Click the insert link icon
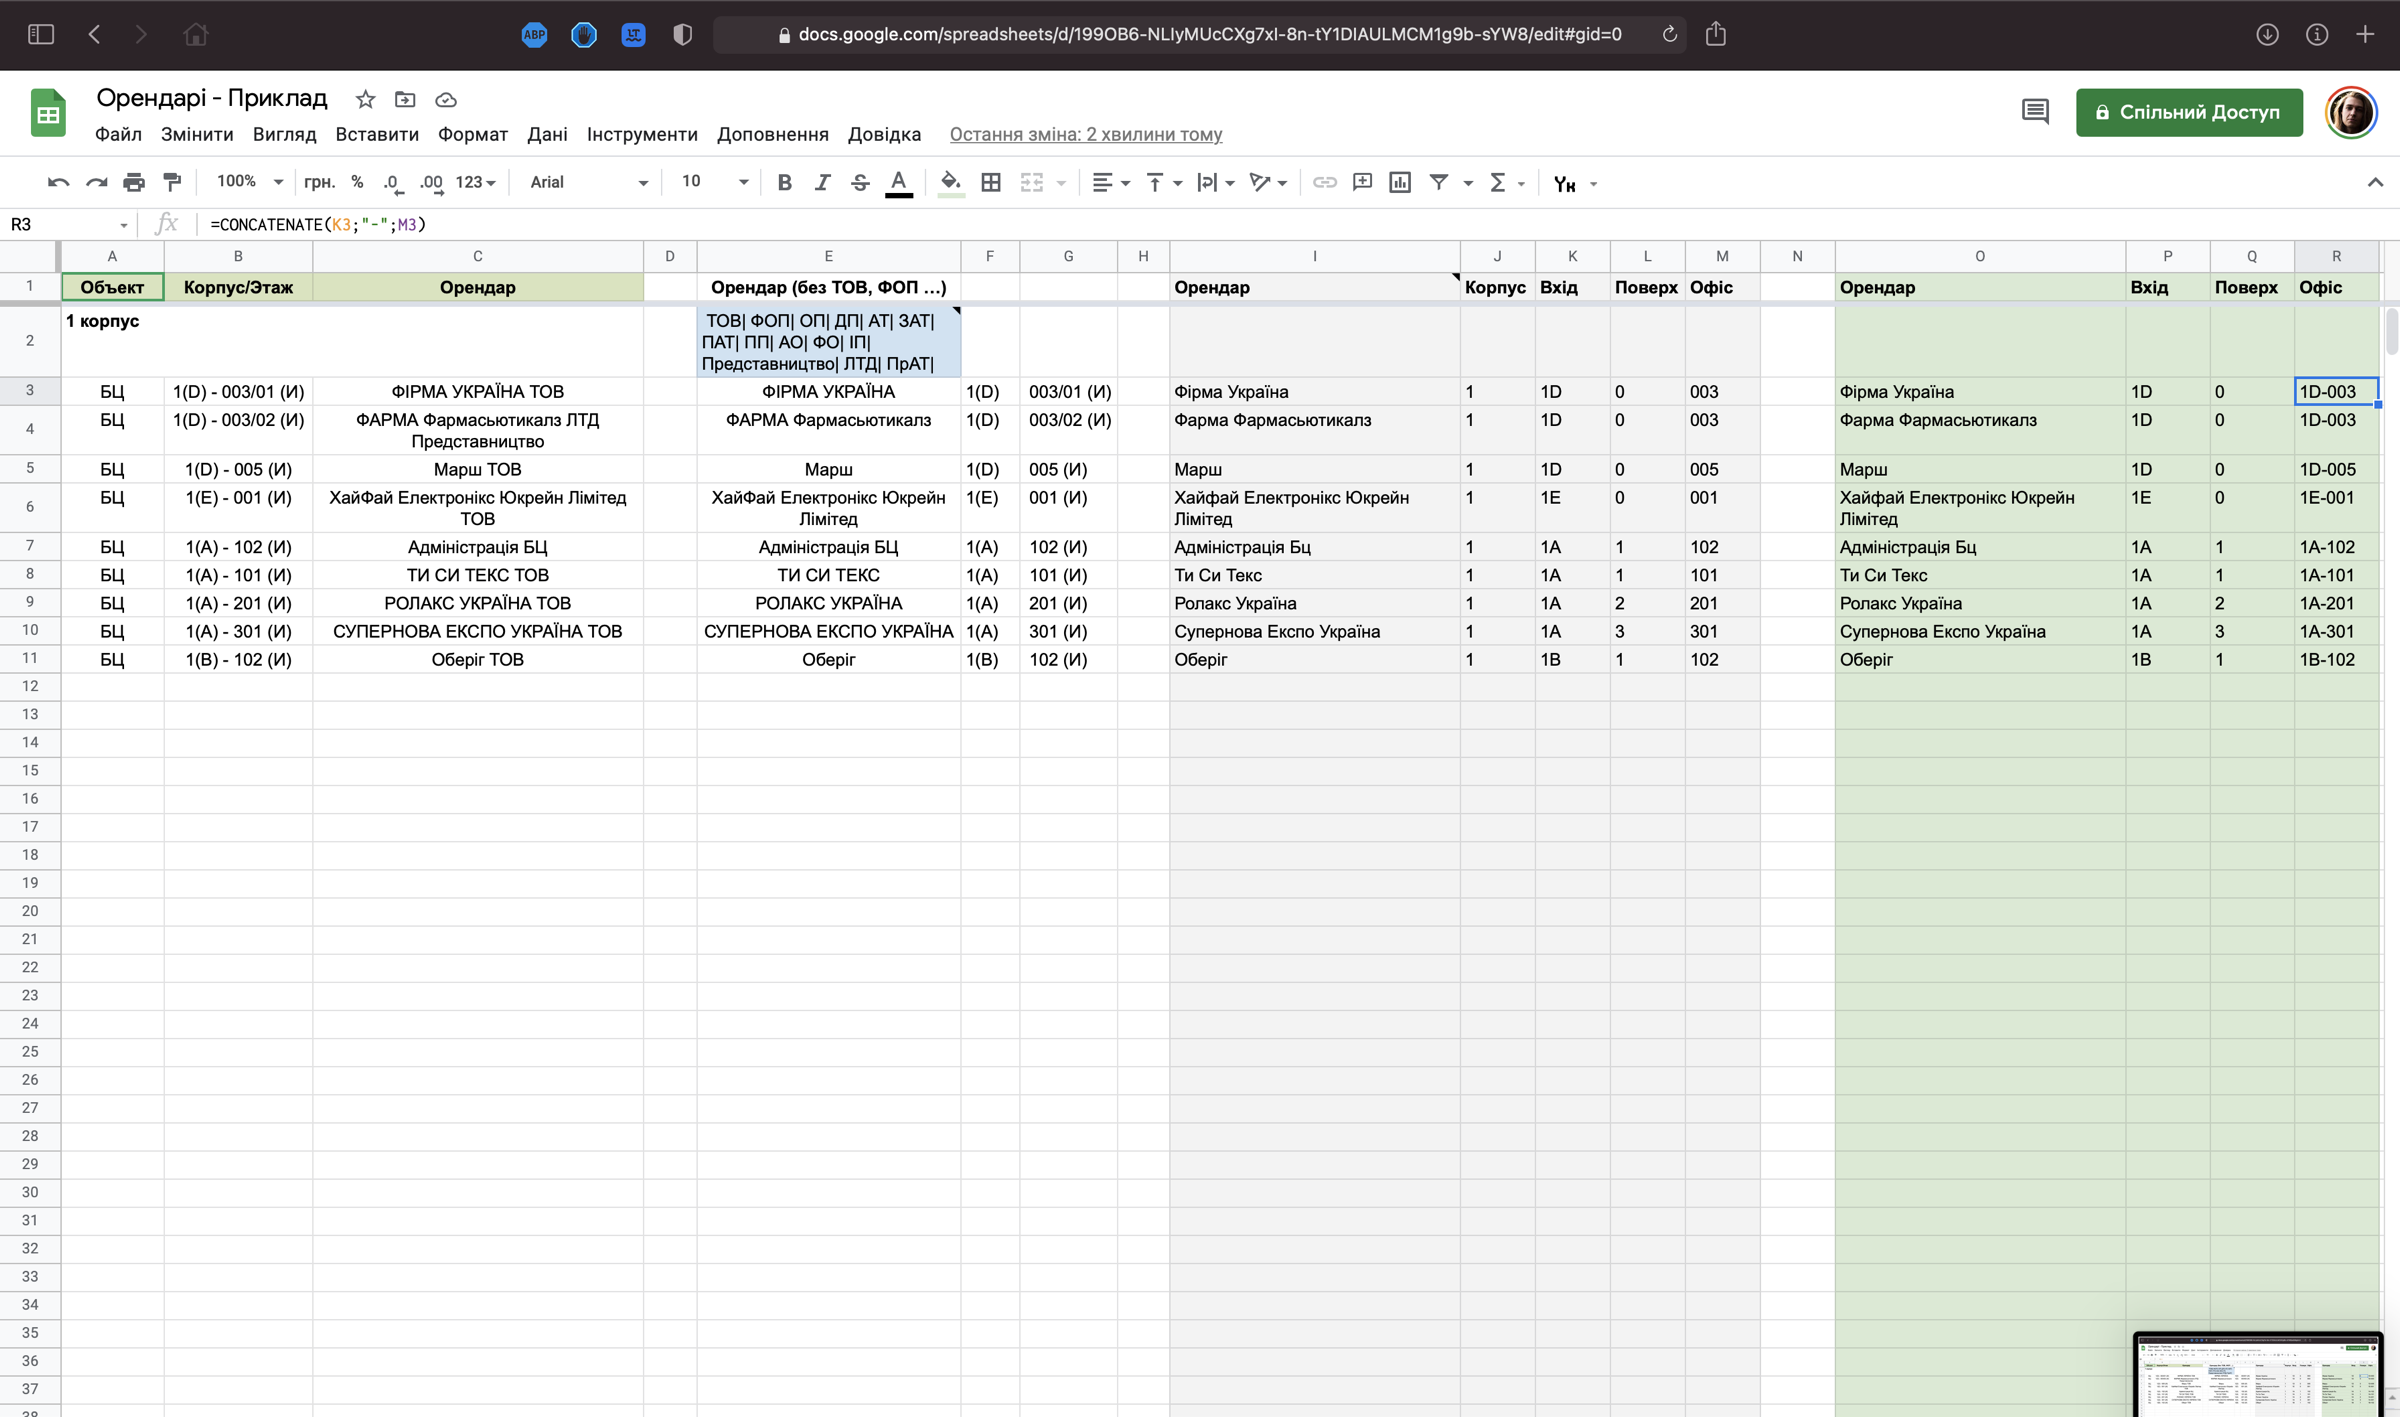Image resolution: width=2400 pixels, height=1417 pixels. tap(1324, 182)
